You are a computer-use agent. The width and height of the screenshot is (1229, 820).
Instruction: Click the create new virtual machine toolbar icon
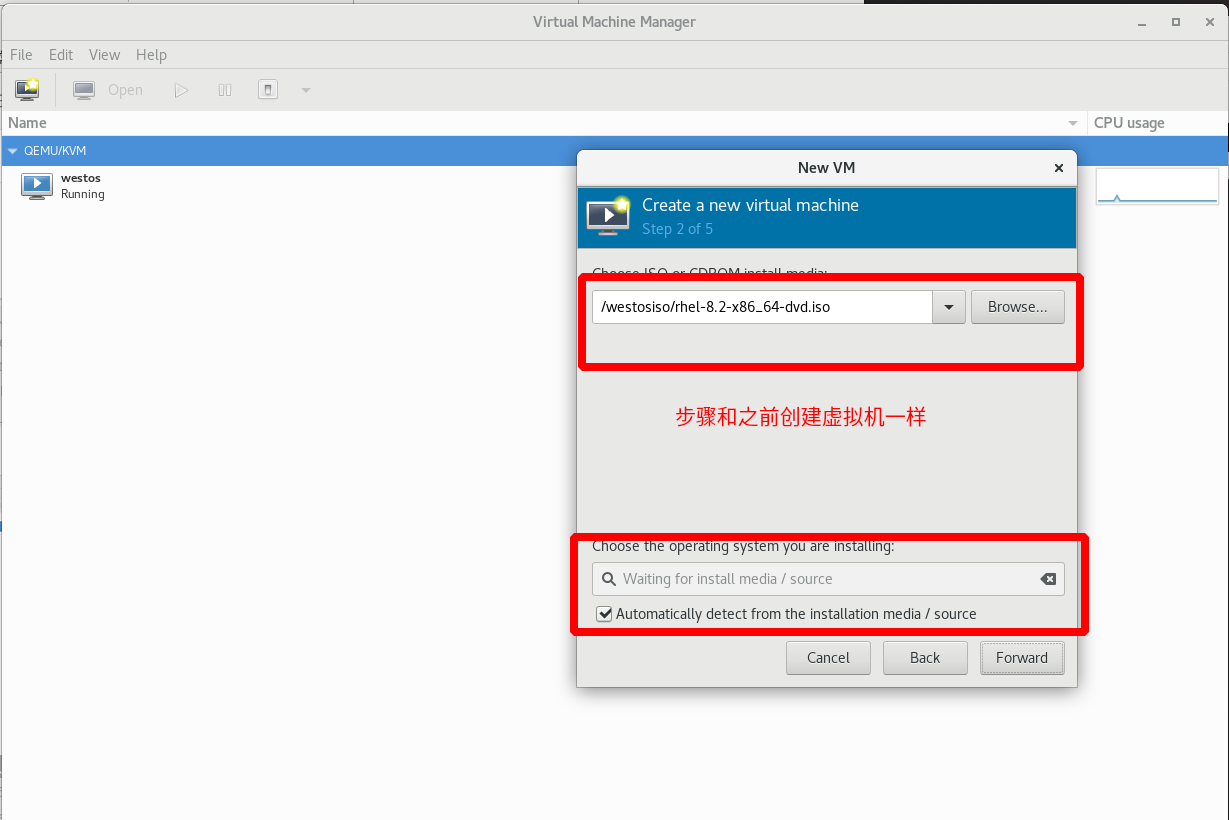click(x=27, y=89)
